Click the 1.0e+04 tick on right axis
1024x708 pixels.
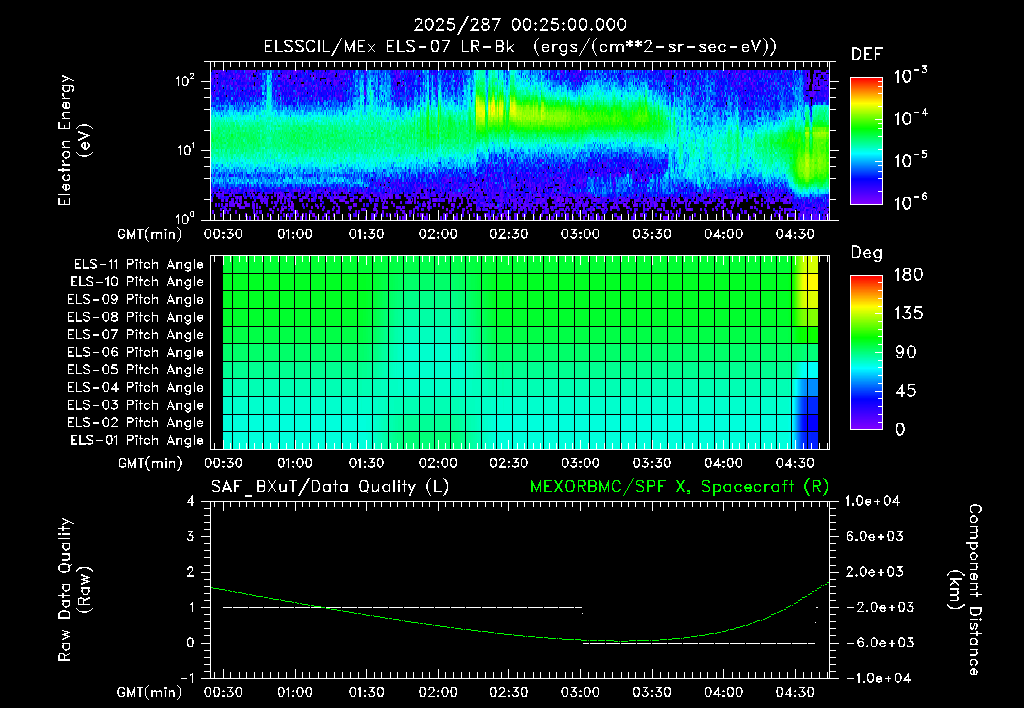(x=872, y=502)
